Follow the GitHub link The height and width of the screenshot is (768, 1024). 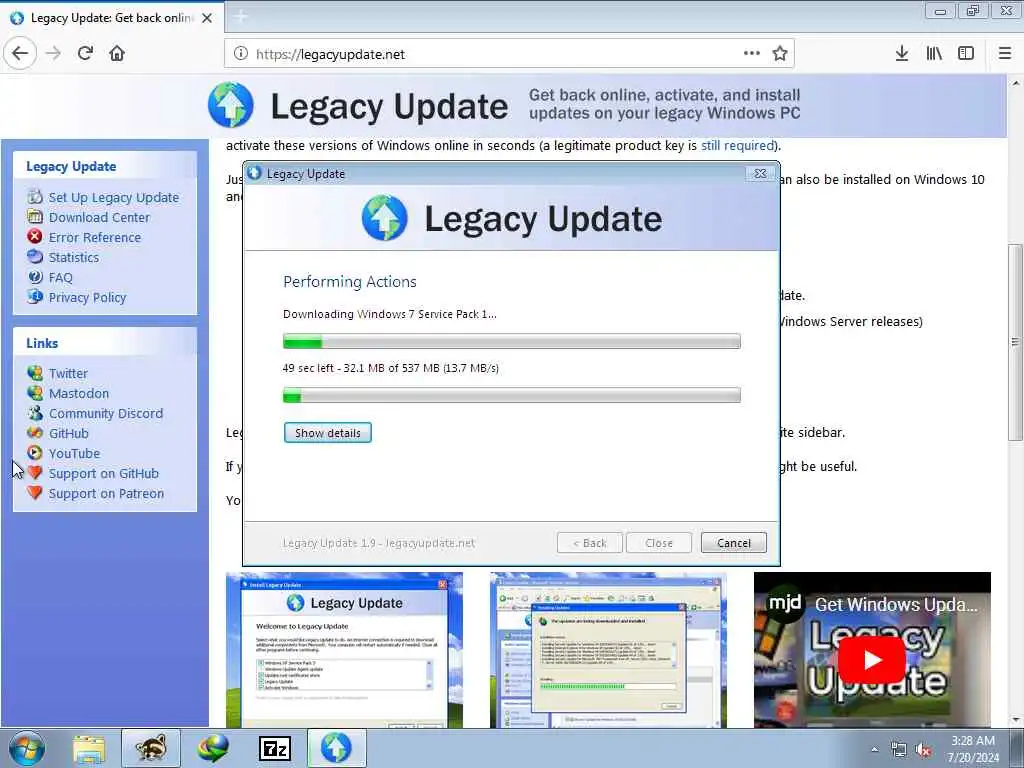(x=69, y=434)
